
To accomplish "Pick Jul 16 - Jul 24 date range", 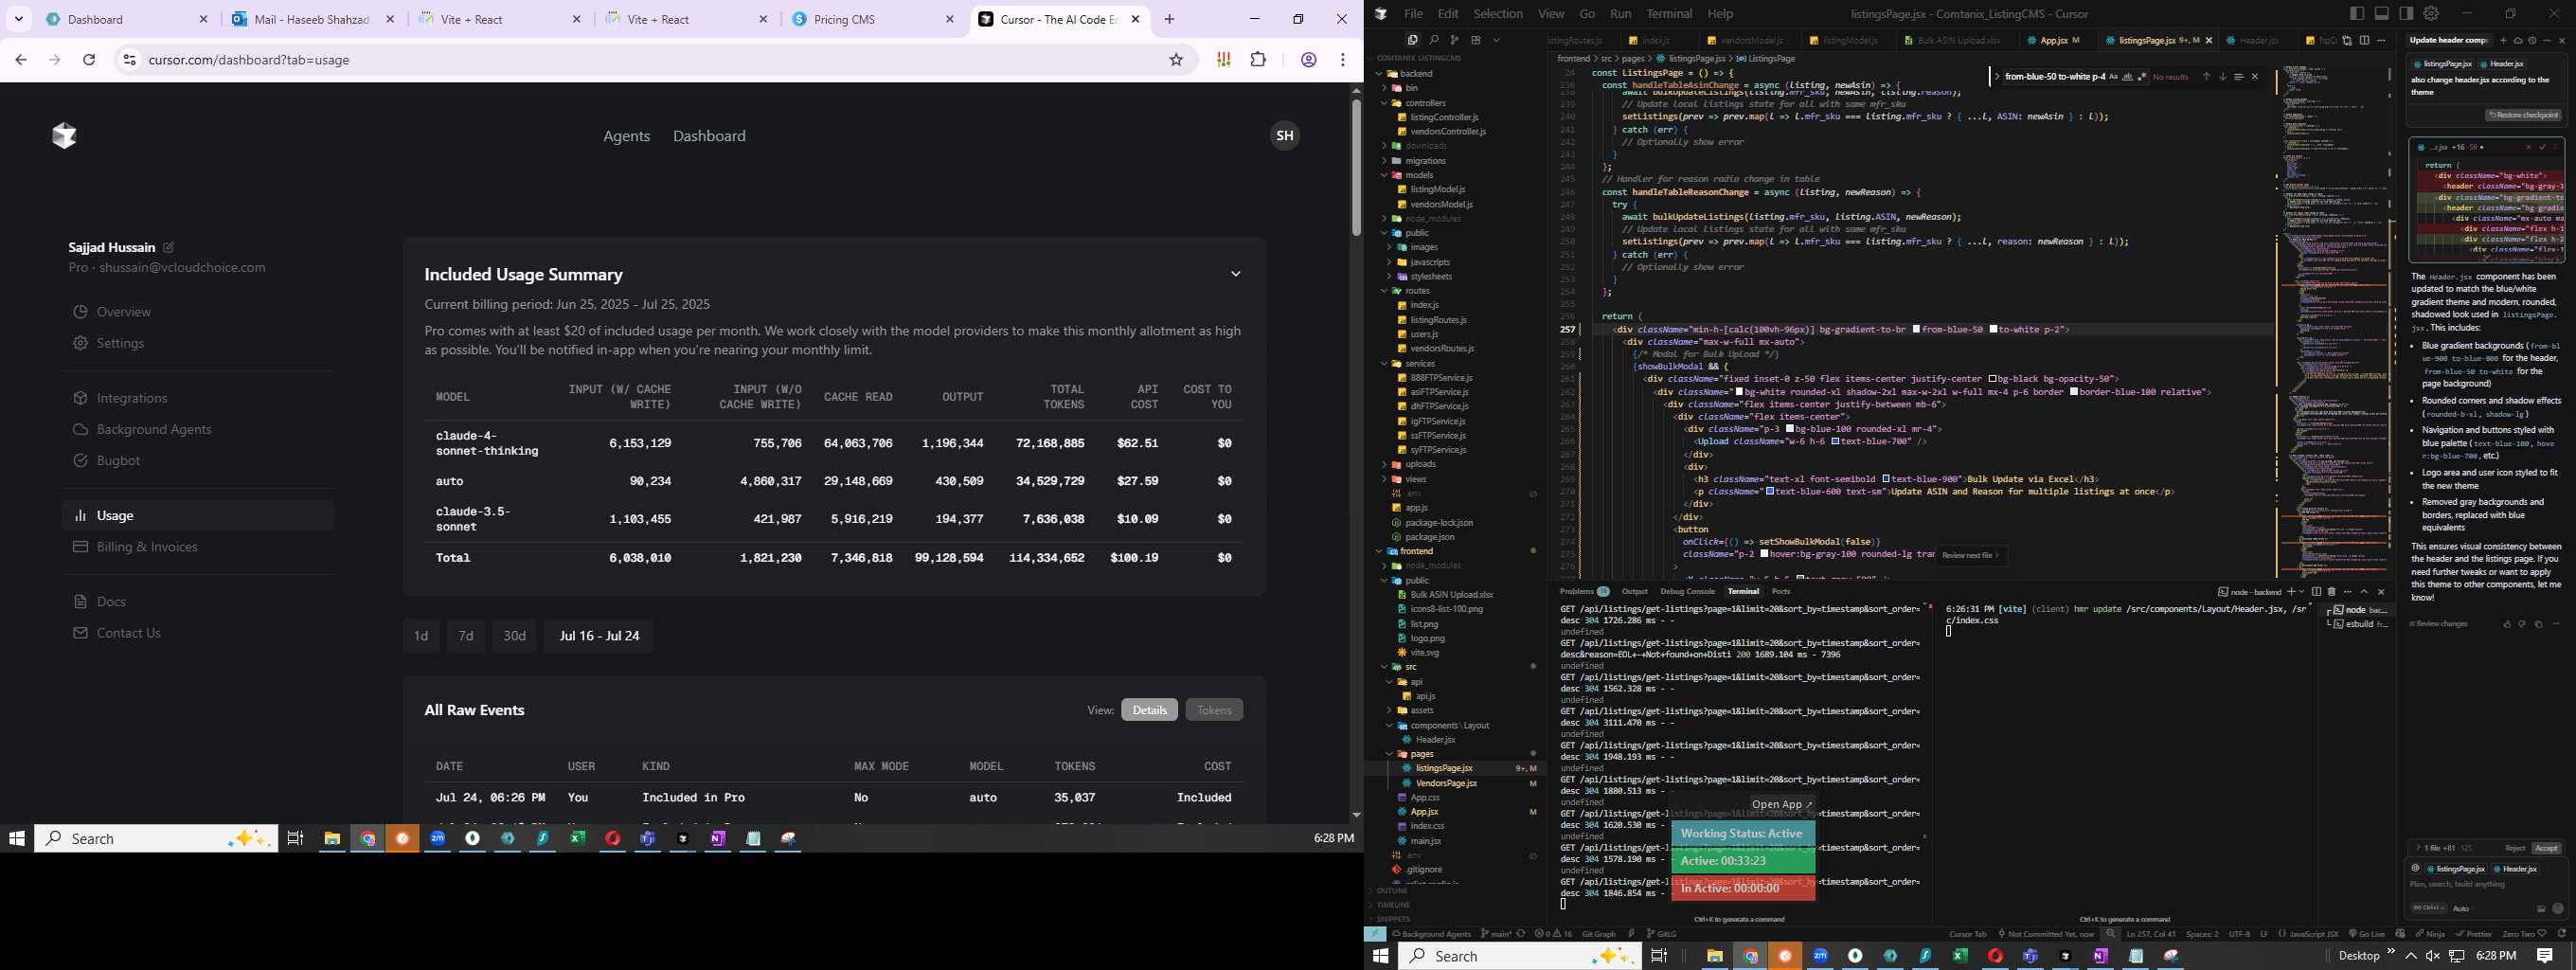I will [x=599, y=636].
